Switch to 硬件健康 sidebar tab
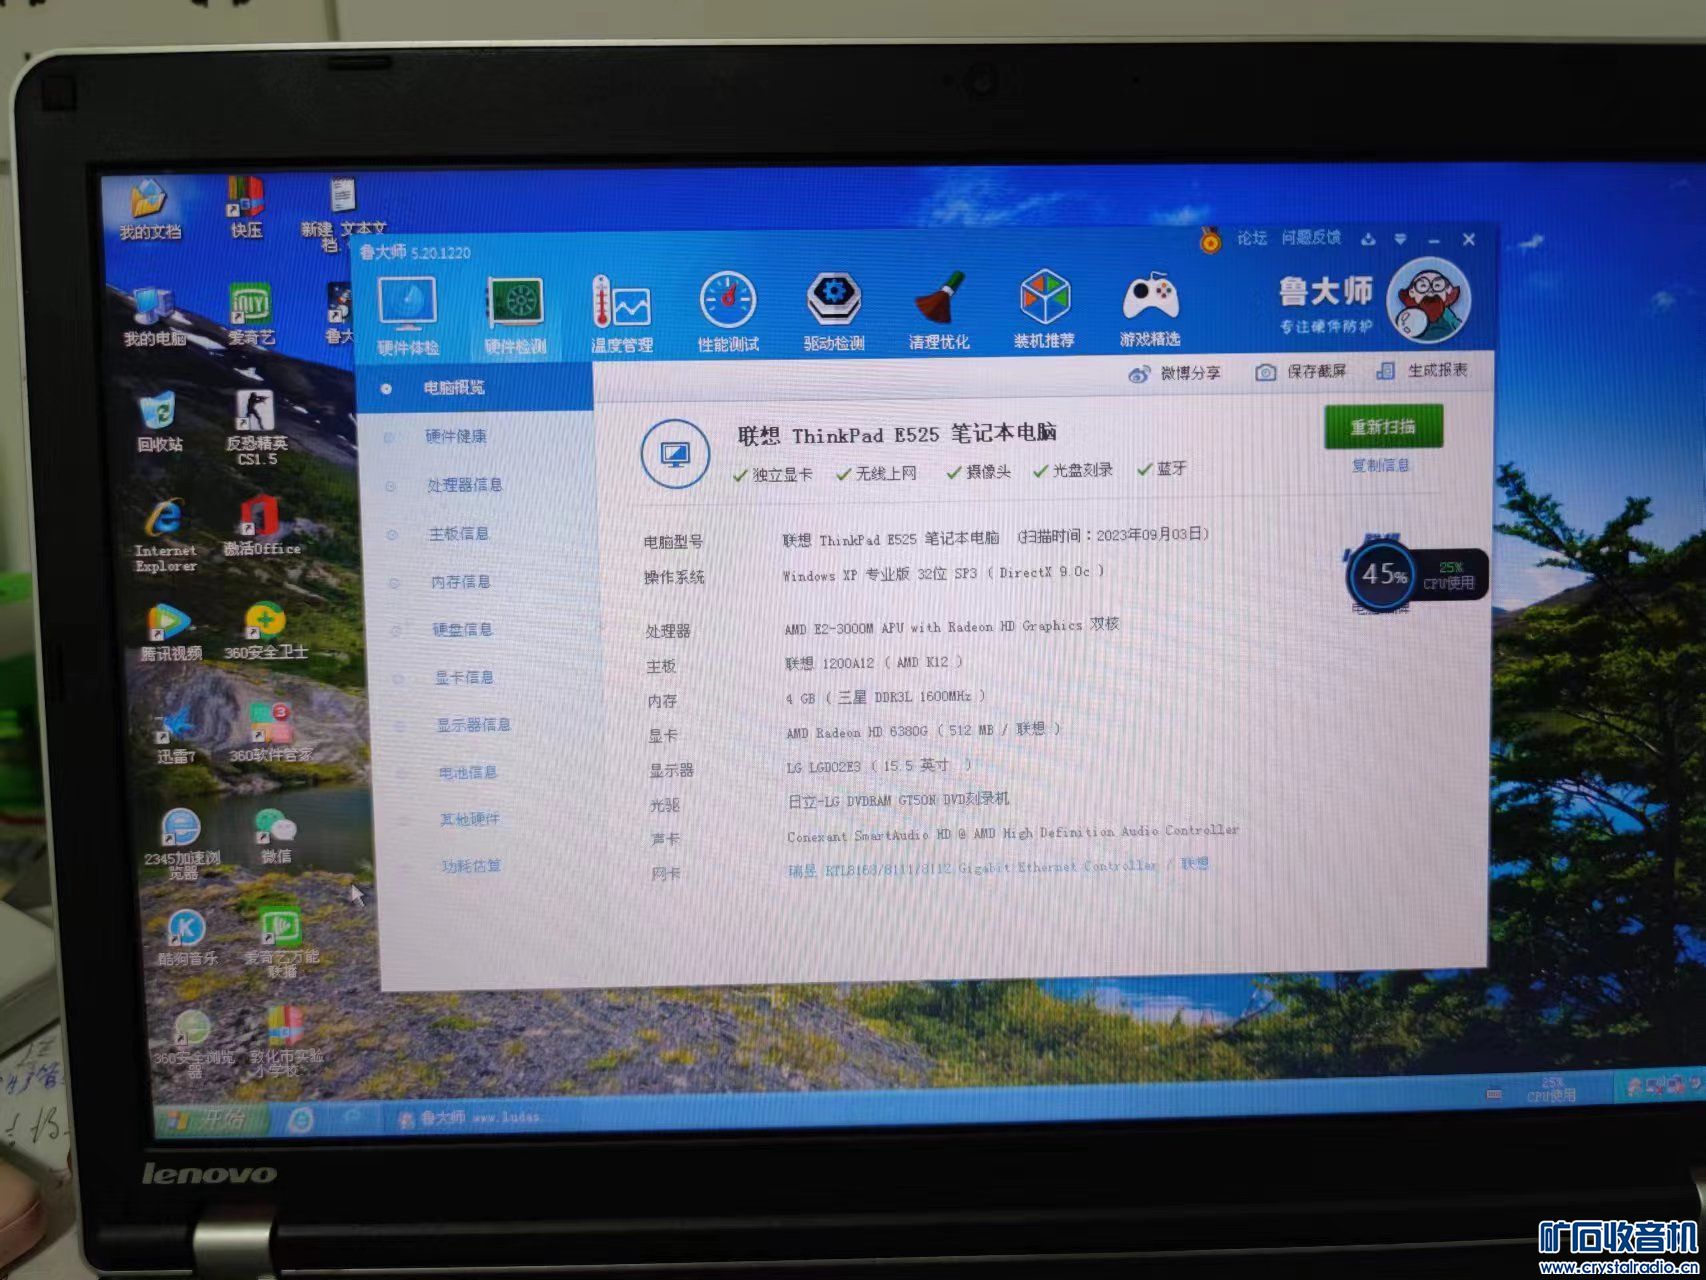 456,436
